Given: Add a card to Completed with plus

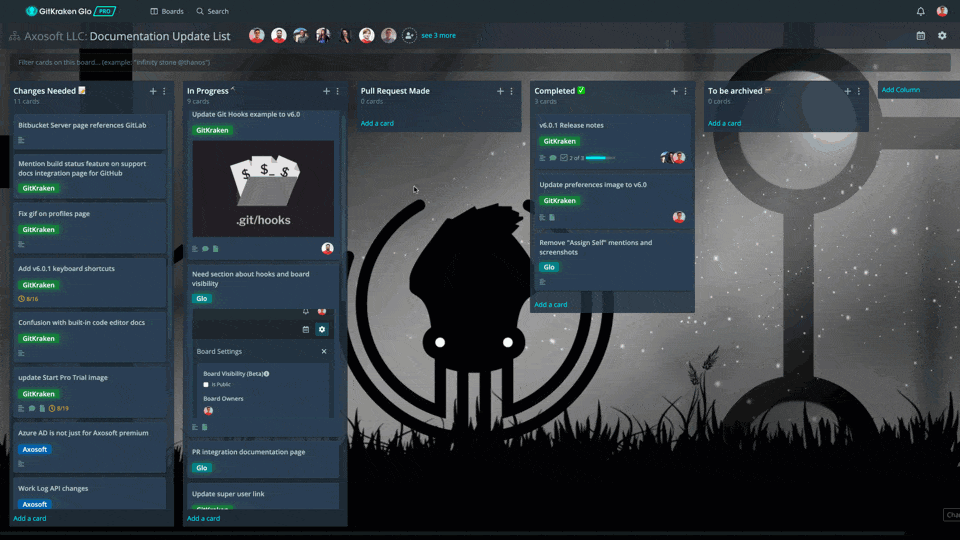Looking at the screenshot, I should (x=674, y=91).
